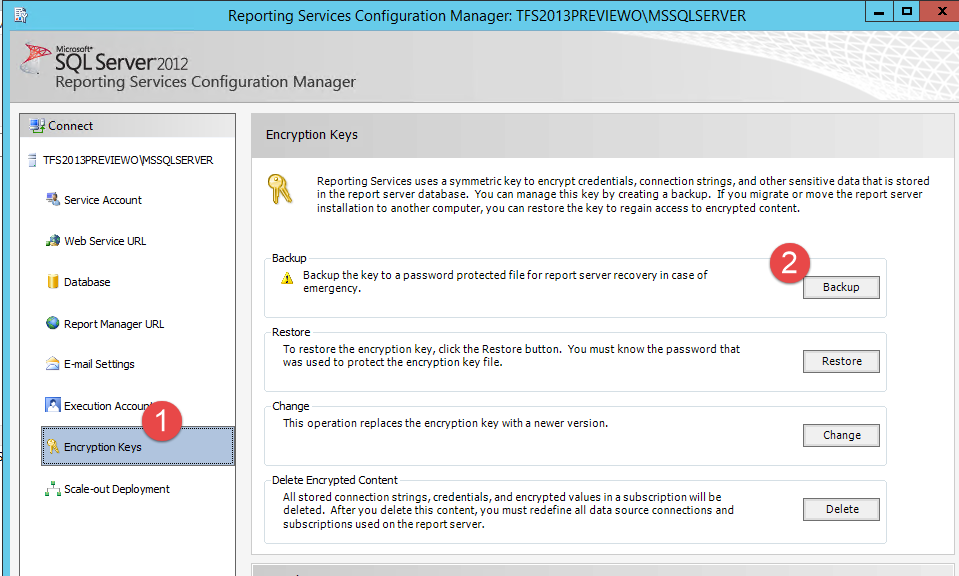Open E-mail Settings page
This screenshot has height=576, width=959.
(x=99, y=364)
